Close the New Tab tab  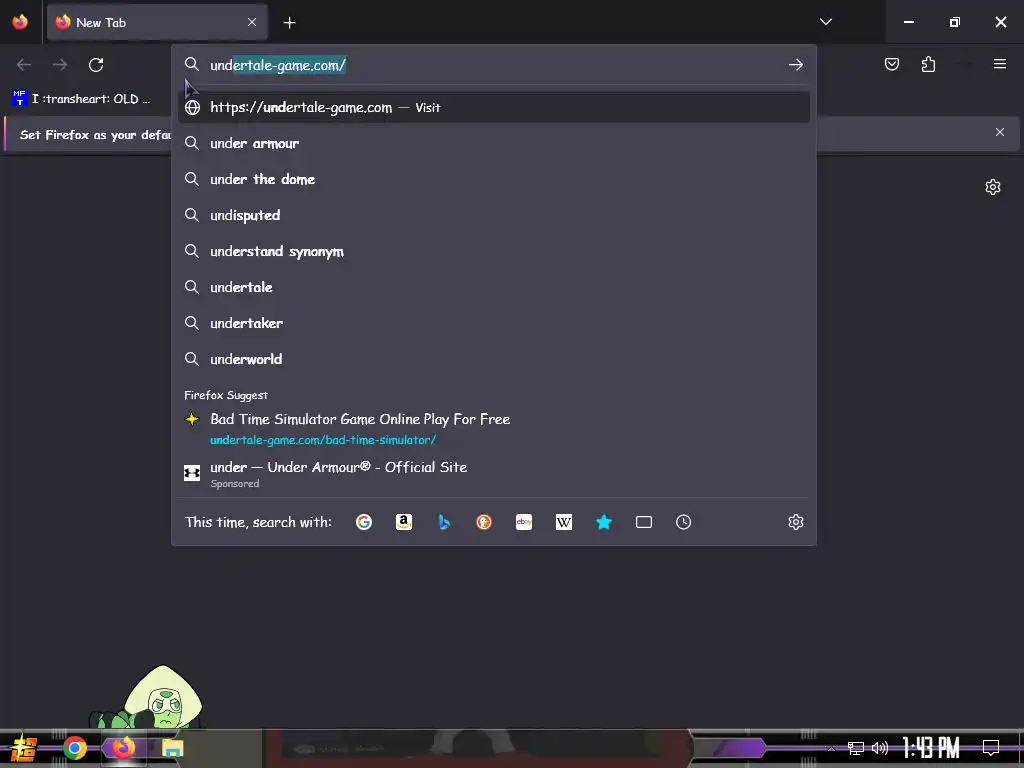coord(252,22)
